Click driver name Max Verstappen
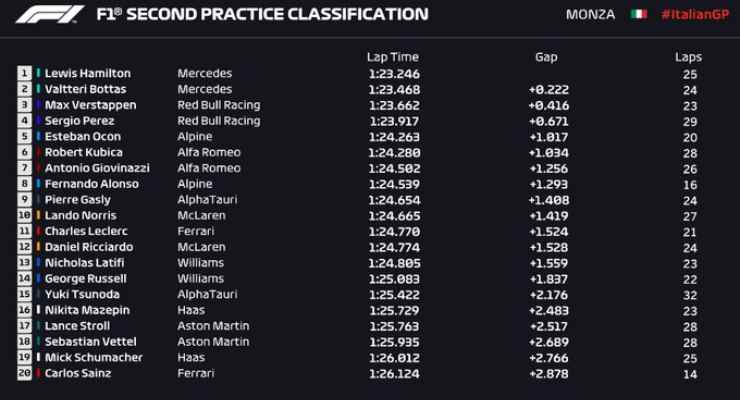The width and height of the screenshot is (740, 400). [90, 105]
